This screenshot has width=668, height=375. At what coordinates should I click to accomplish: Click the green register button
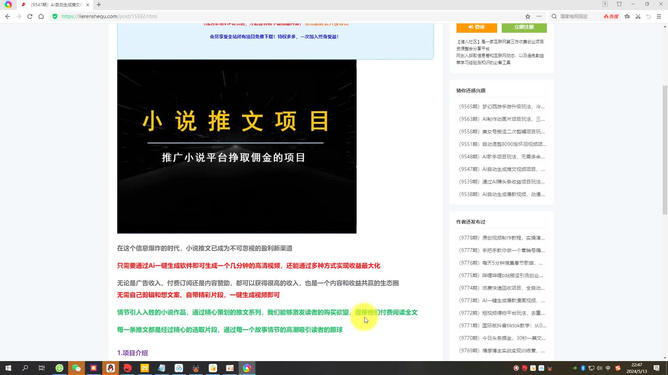pos(524,27)
